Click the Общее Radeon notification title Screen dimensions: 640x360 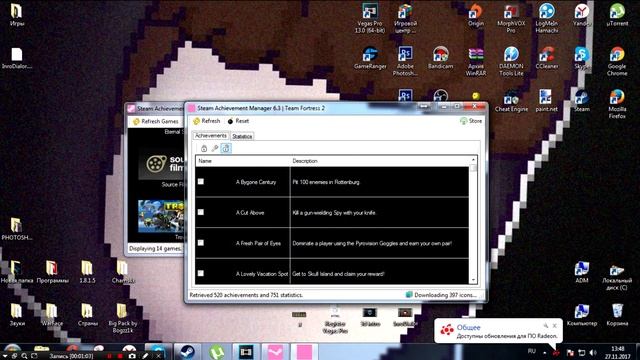468,327
